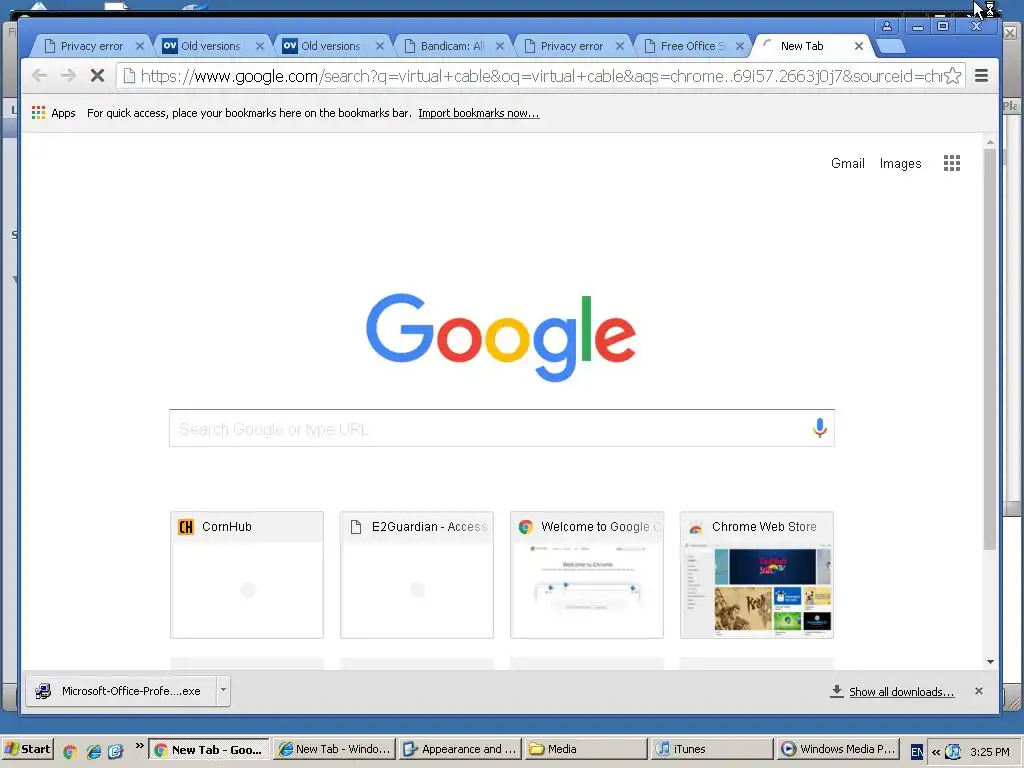The image size is (1024, 768).
Task: Click the EN language indicator in tray
Action: [917, 752]
